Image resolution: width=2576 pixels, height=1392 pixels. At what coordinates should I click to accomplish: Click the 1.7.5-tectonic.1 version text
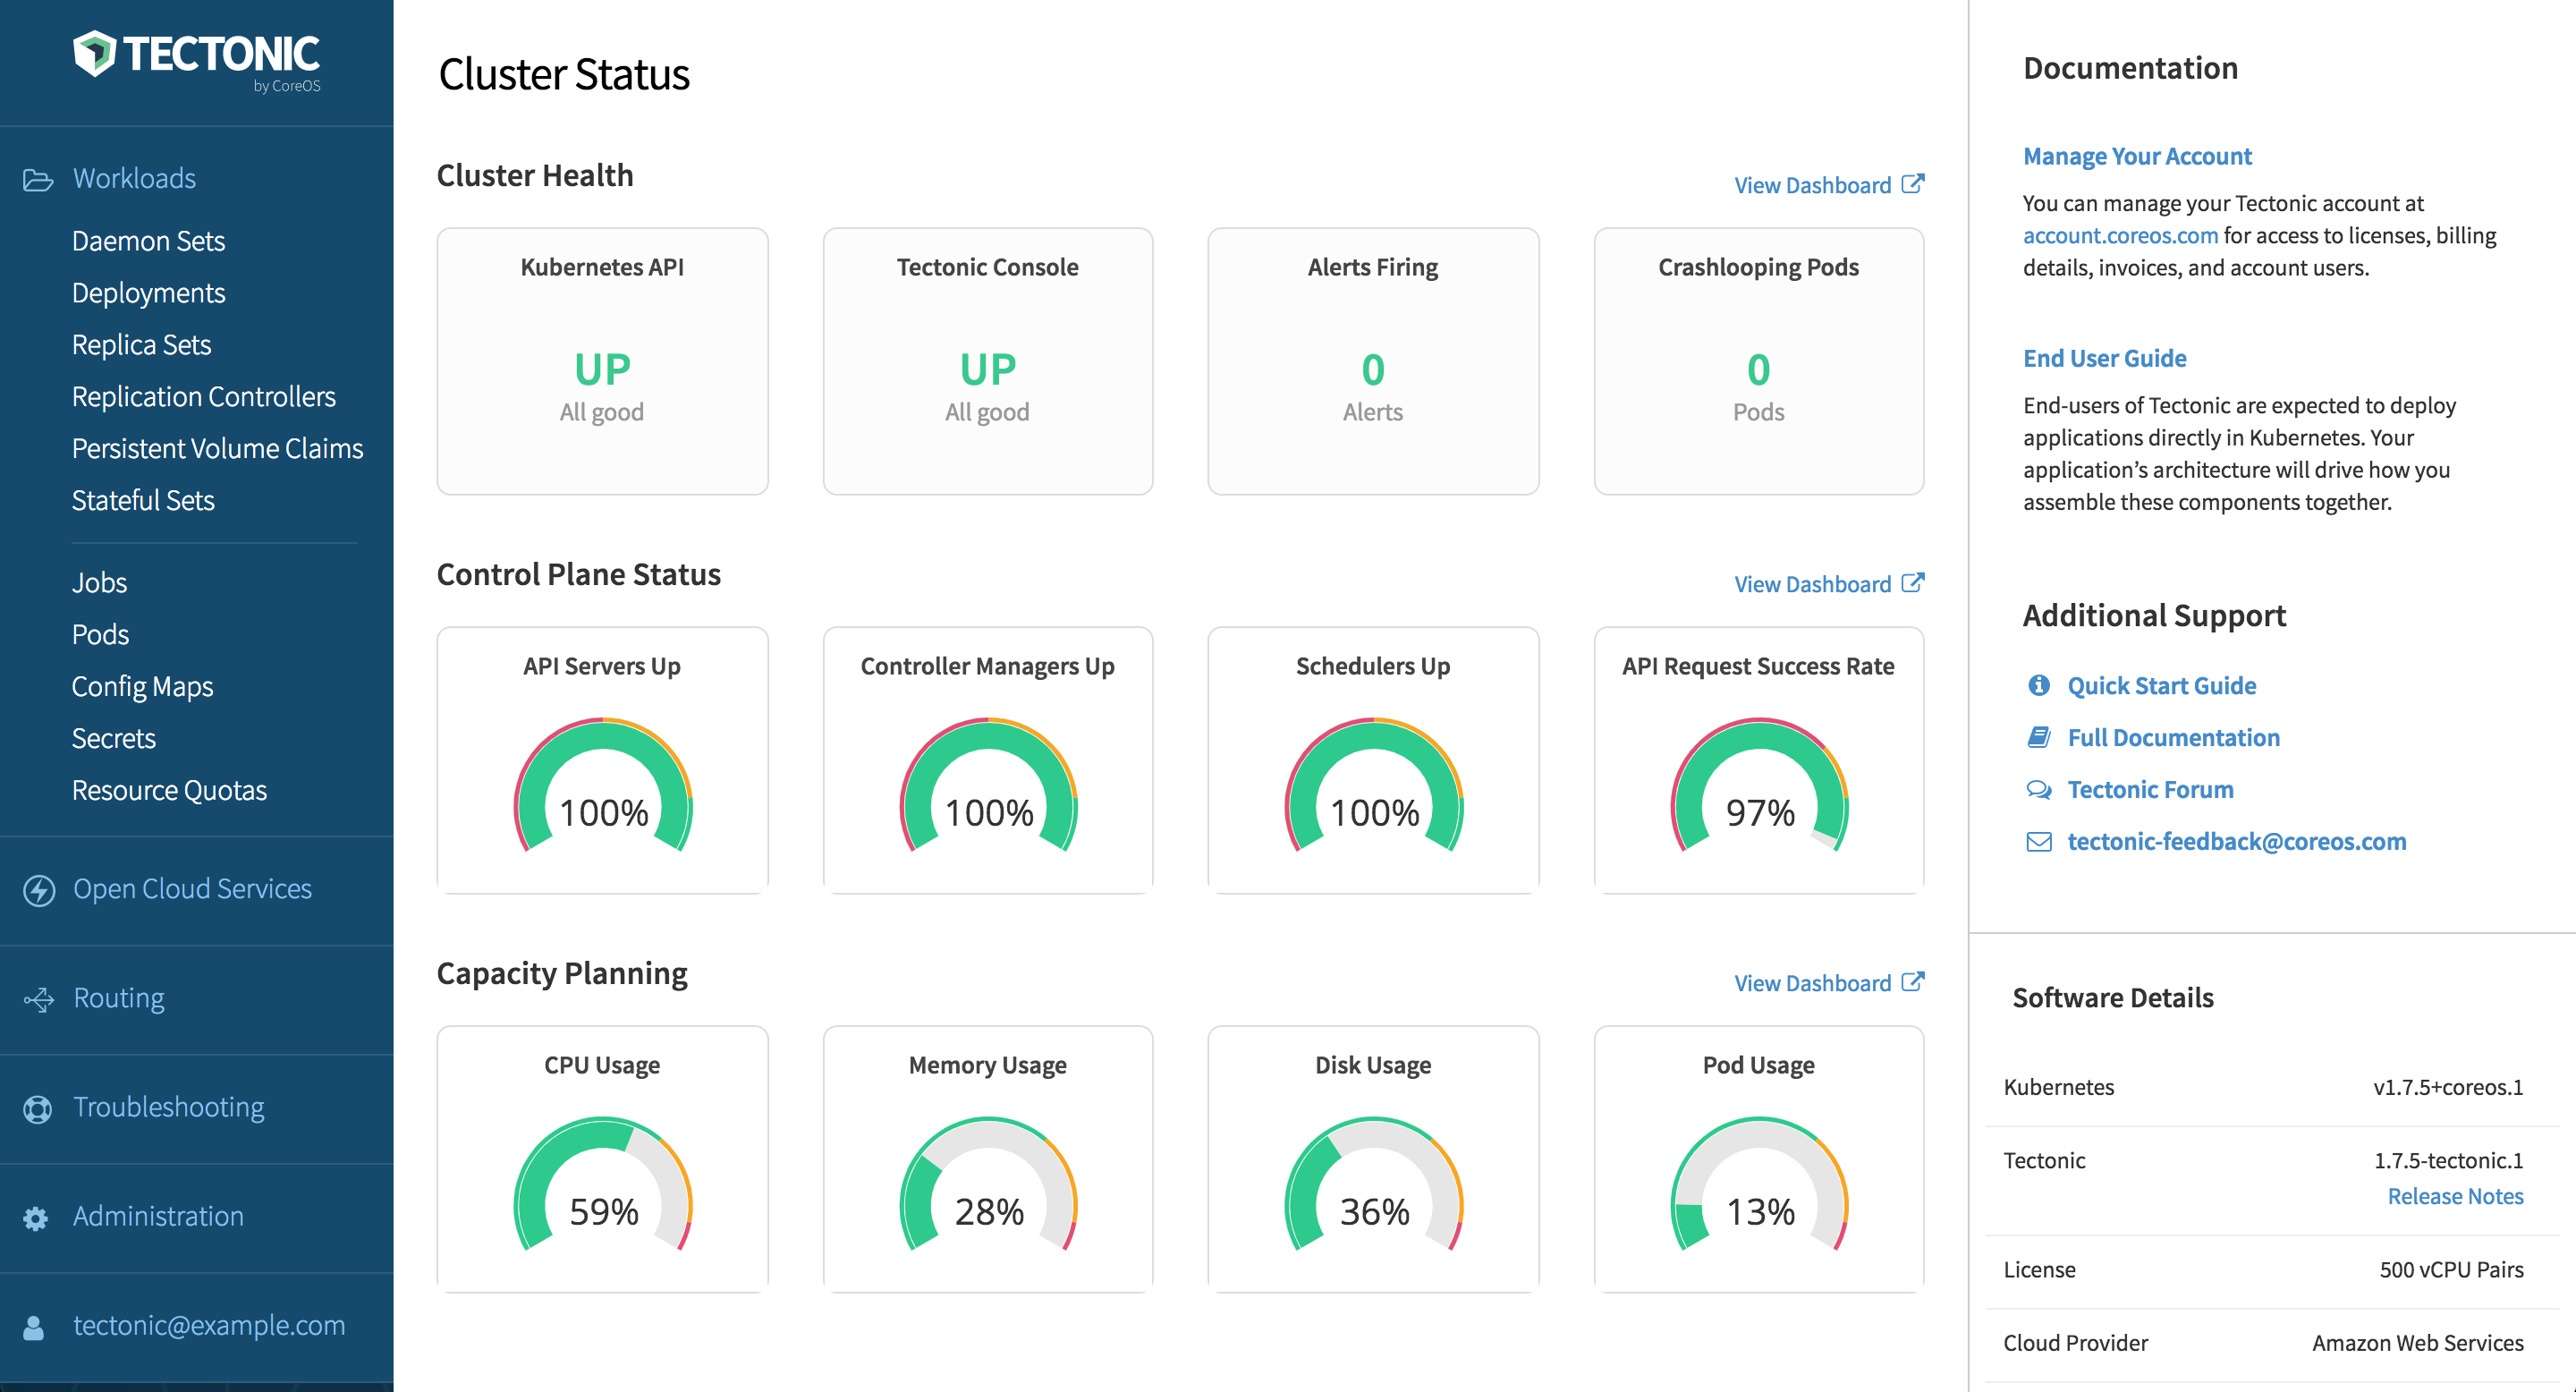click(2448, 1160)
